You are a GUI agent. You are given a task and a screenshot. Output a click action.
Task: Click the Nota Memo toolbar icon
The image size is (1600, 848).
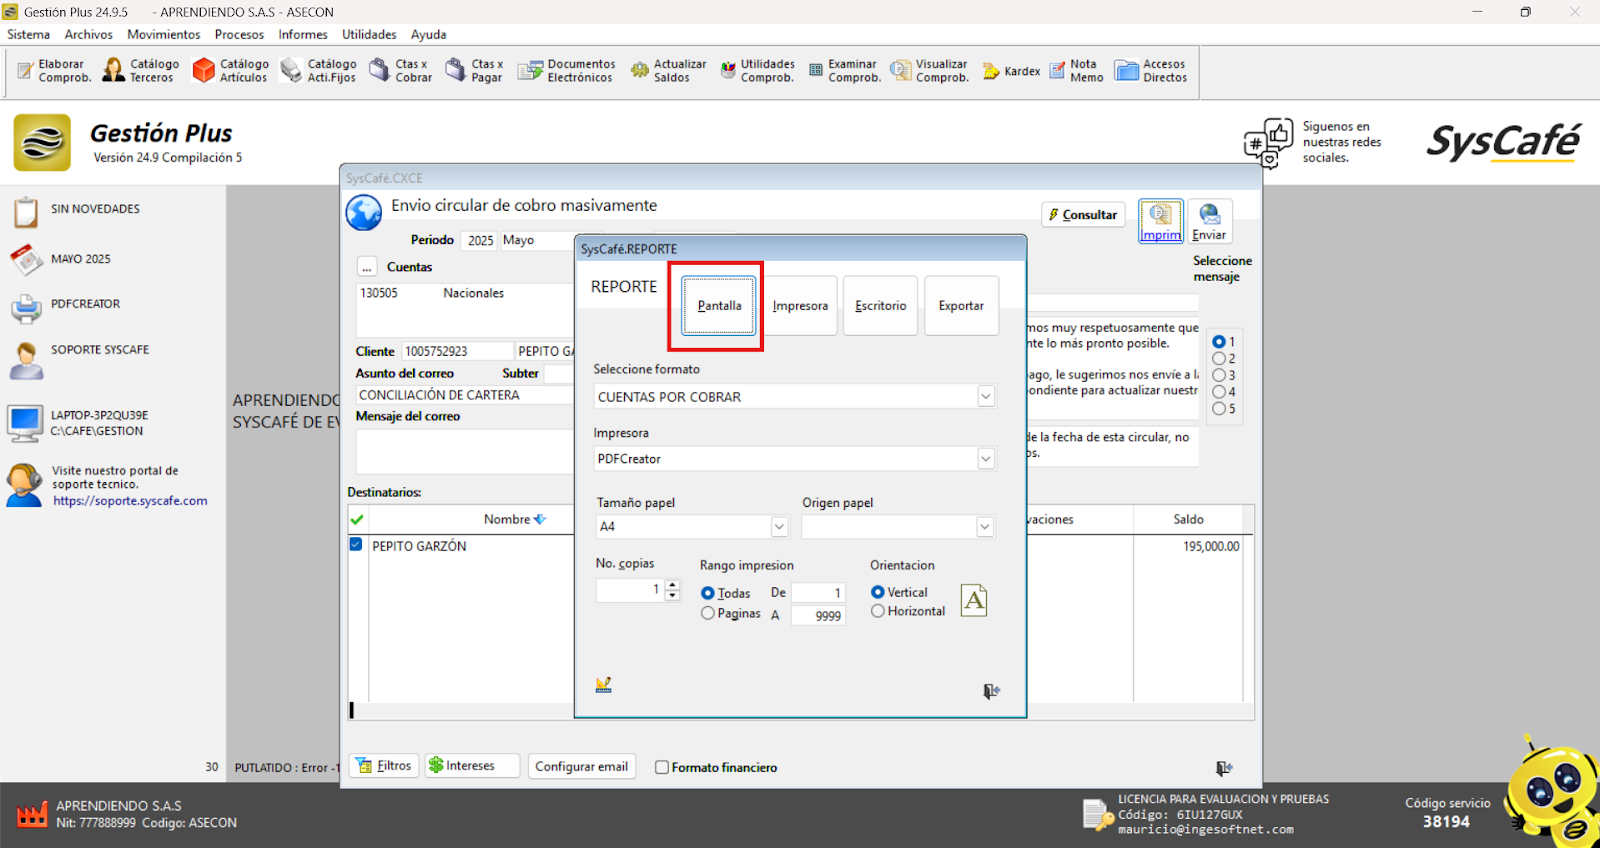(x=1076, y=71)
